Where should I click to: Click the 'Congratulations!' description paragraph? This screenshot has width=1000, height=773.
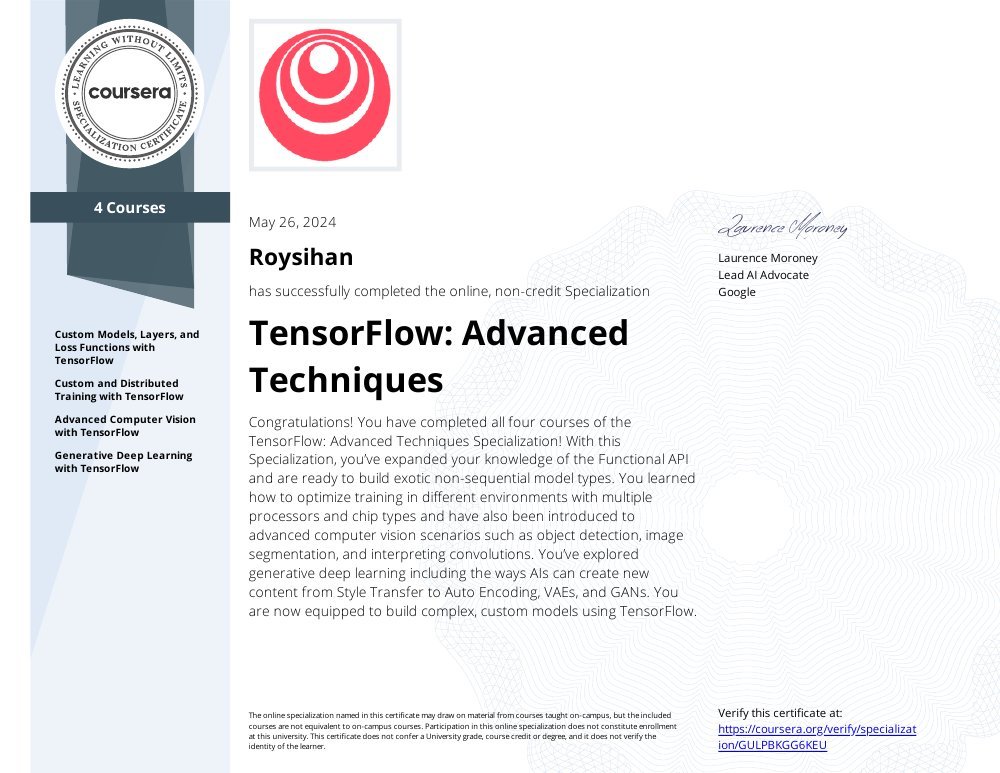tap(473, 517)
